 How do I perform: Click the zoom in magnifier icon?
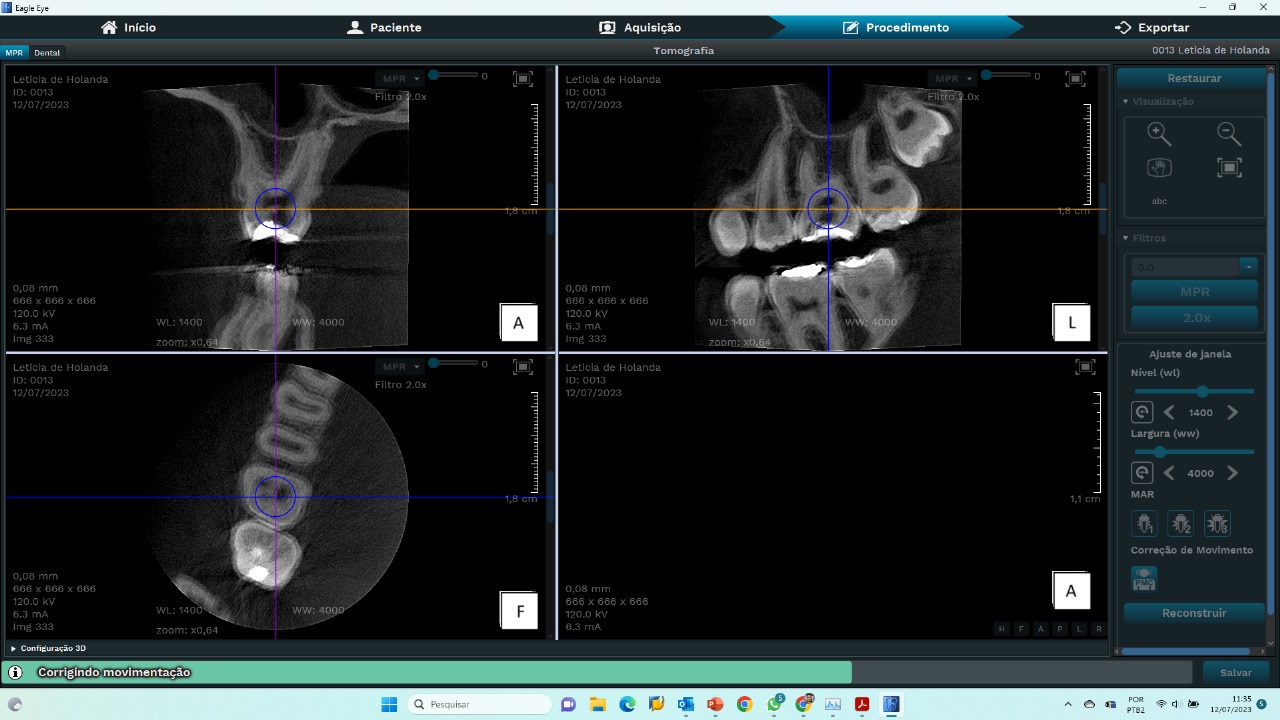[1159, 134]
